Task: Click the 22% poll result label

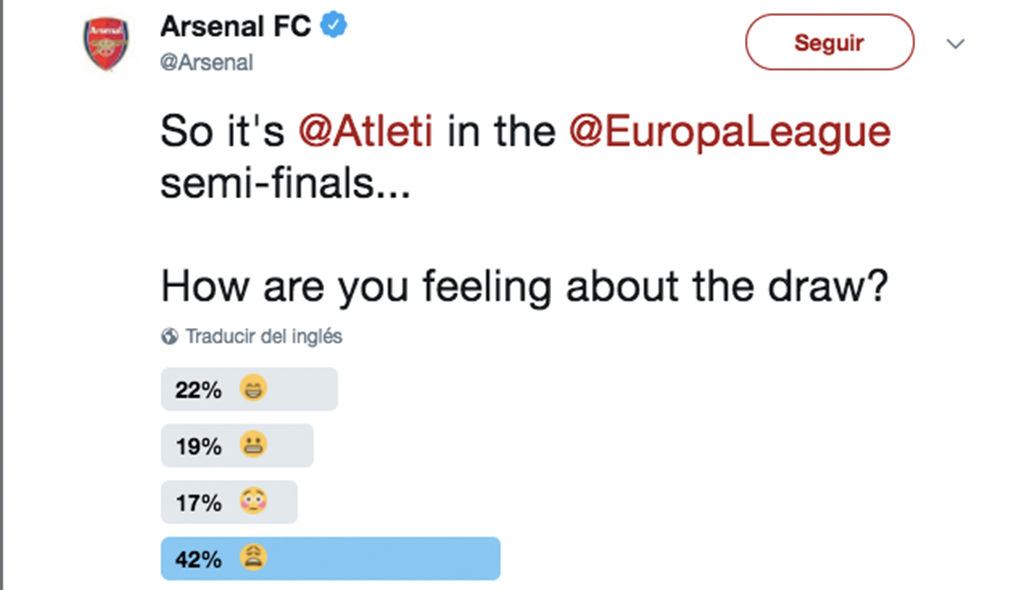Action: pos(198,390)
